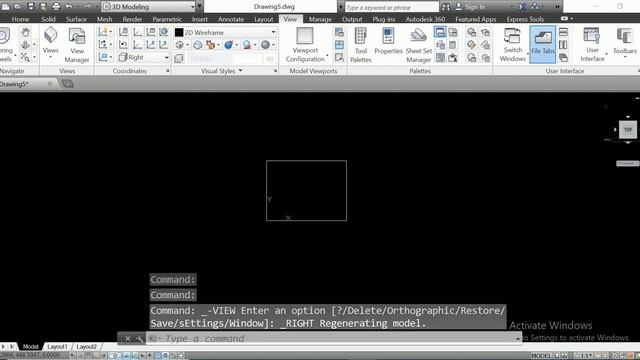Open the Autodesk 360 tab
Viewport: 640px width, 360px height.
(x=425, y=19)
